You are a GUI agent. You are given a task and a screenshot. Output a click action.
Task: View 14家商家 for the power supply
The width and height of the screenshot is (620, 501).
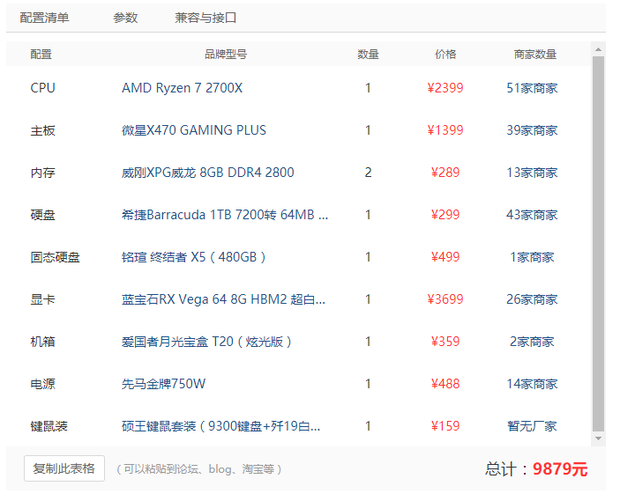(x=532, y=384)
